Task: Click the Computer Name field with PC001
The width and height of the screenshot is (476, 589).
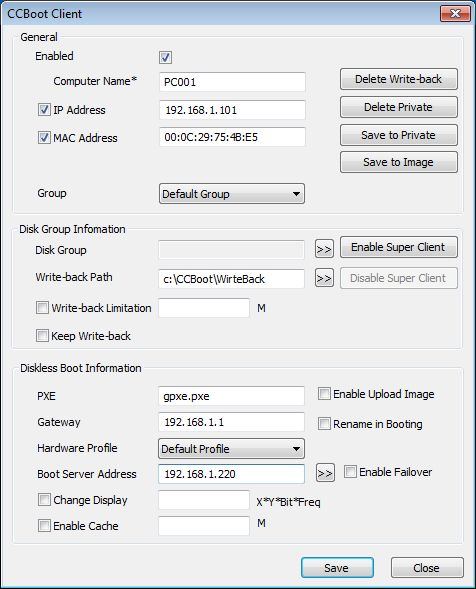Action: (232, 82)
